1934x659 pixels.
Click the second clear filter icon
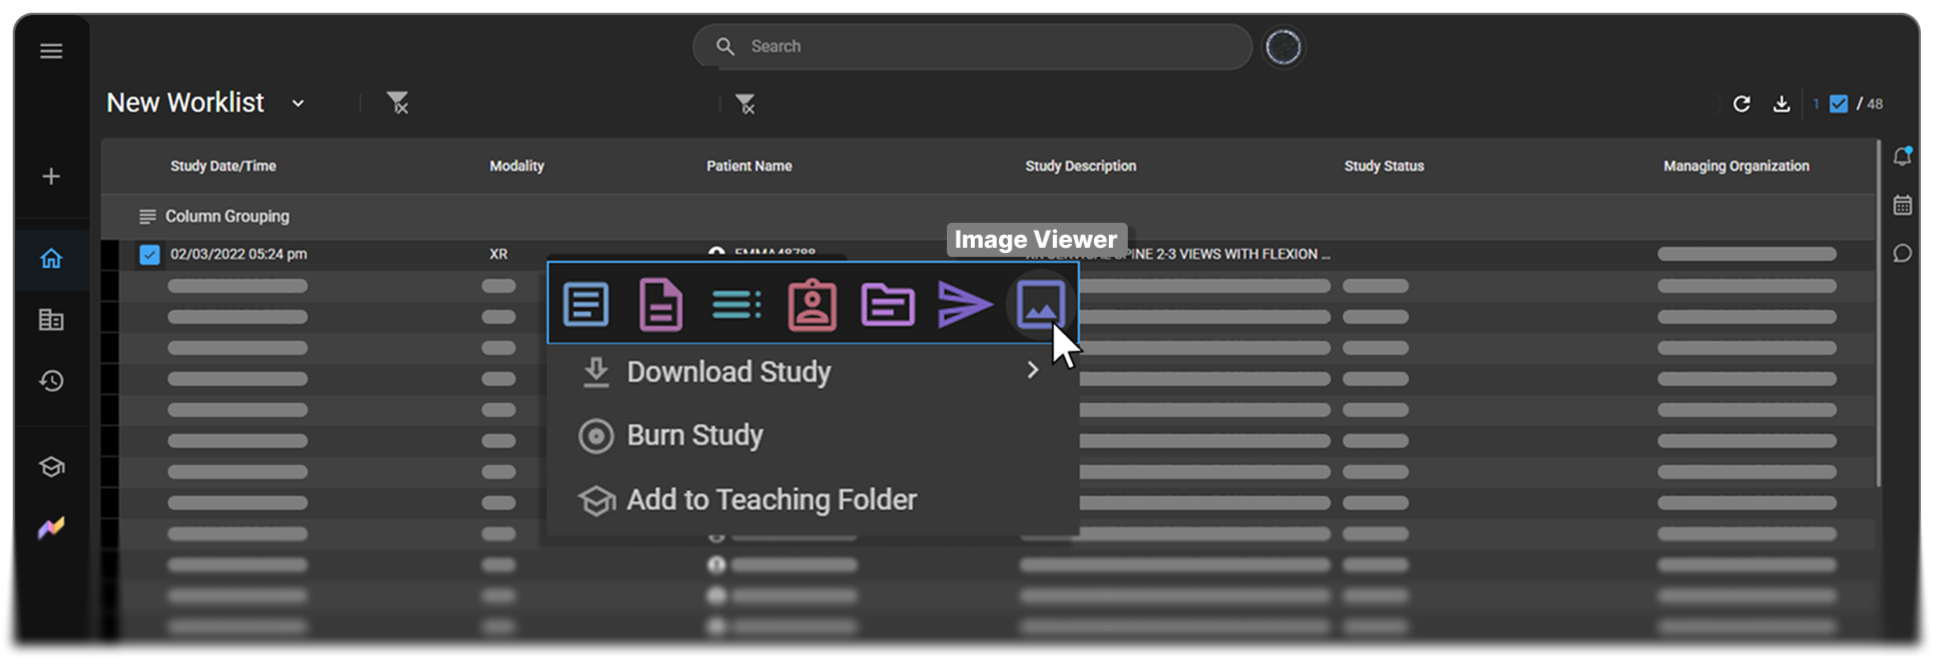745,104
